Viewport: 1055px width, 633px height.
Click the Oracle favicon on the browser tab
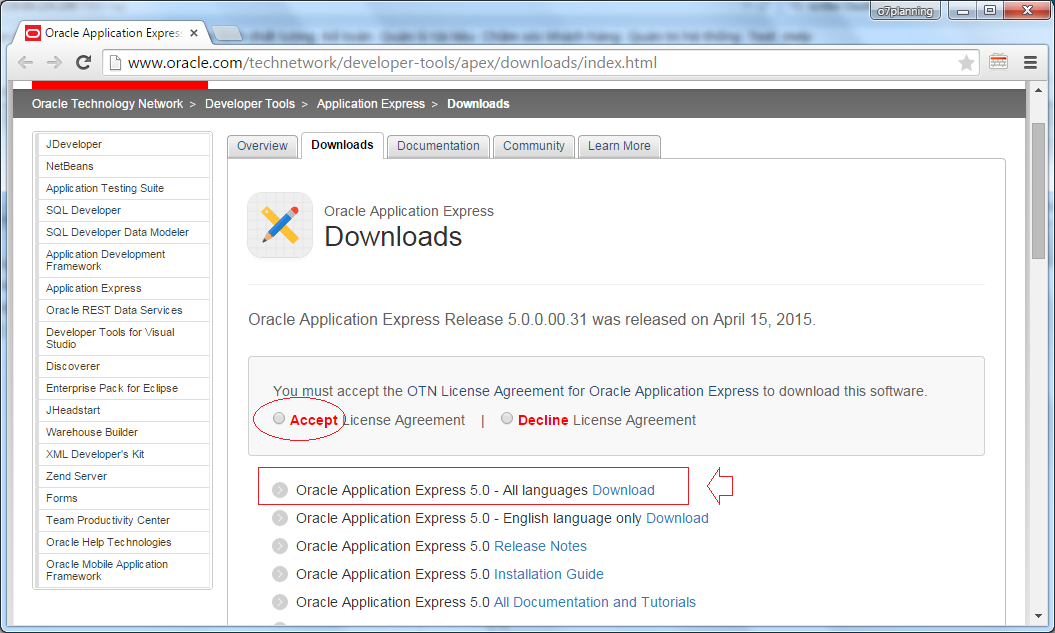click(x=32, y=33)
